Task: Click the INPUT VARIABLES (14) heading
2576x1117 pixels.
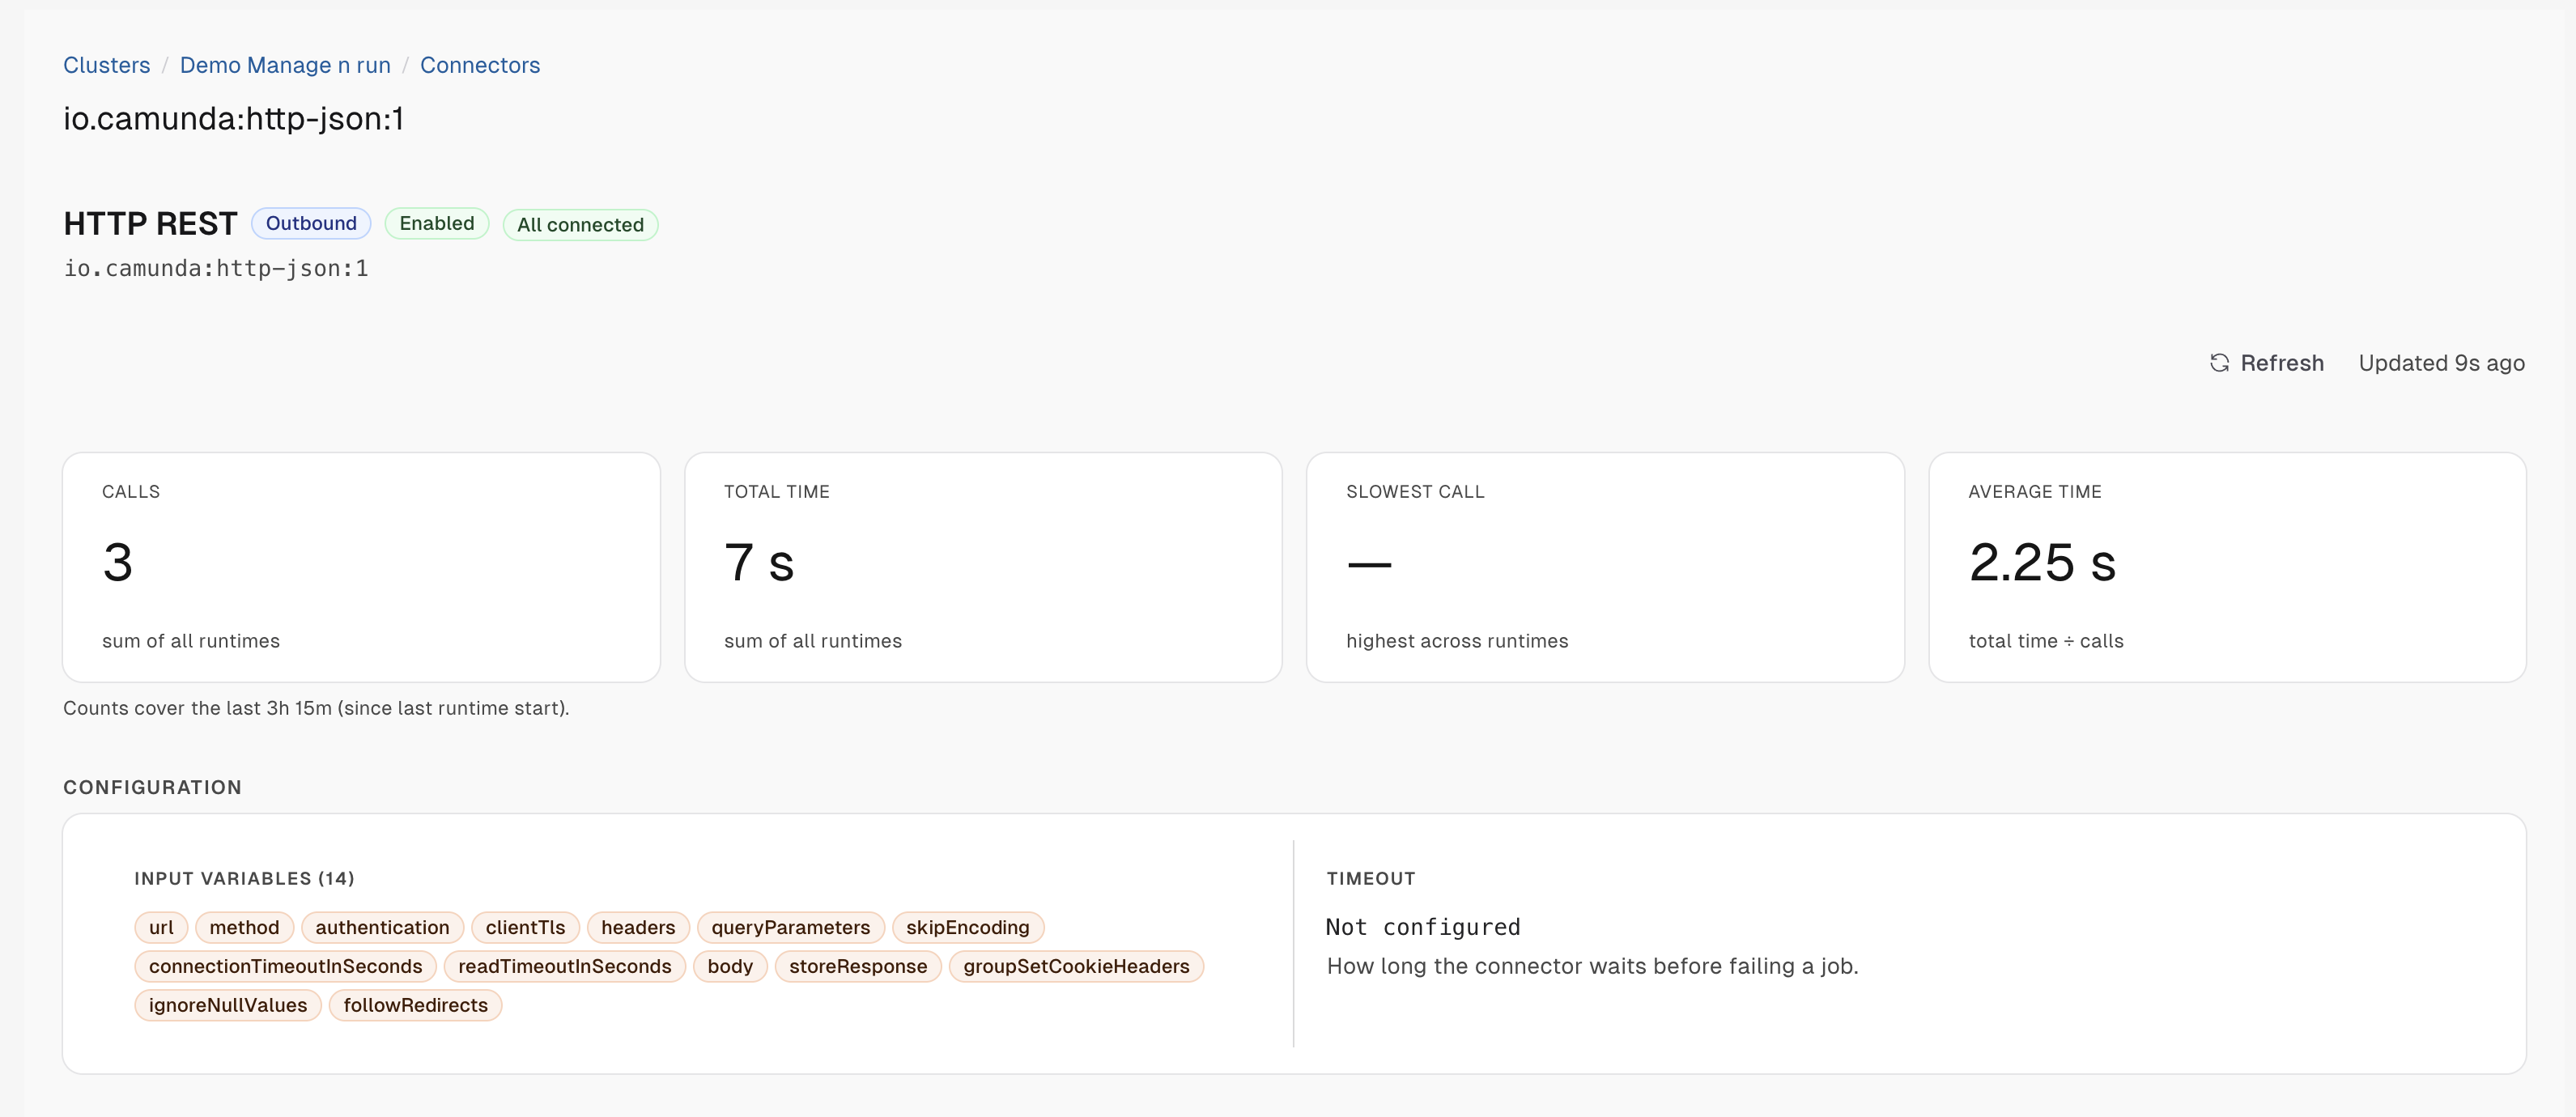Action: 244,878
